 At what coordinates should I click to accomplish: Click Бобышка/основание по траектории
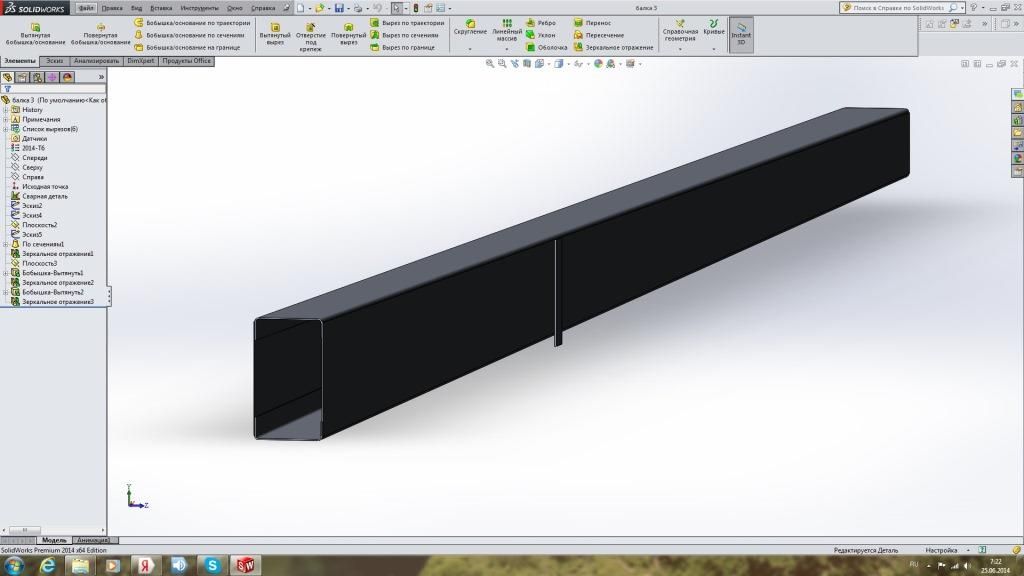[x=193, y=23]
